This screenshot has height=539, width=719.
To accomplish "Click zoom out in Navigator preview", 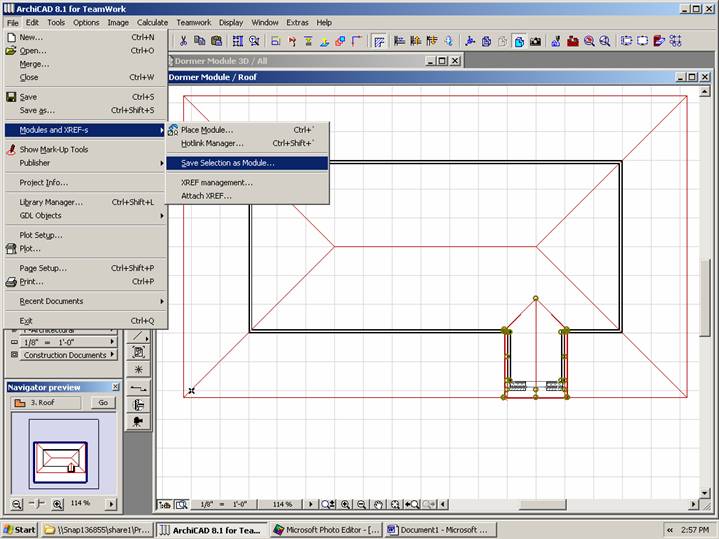I will [x=17, y=504].
